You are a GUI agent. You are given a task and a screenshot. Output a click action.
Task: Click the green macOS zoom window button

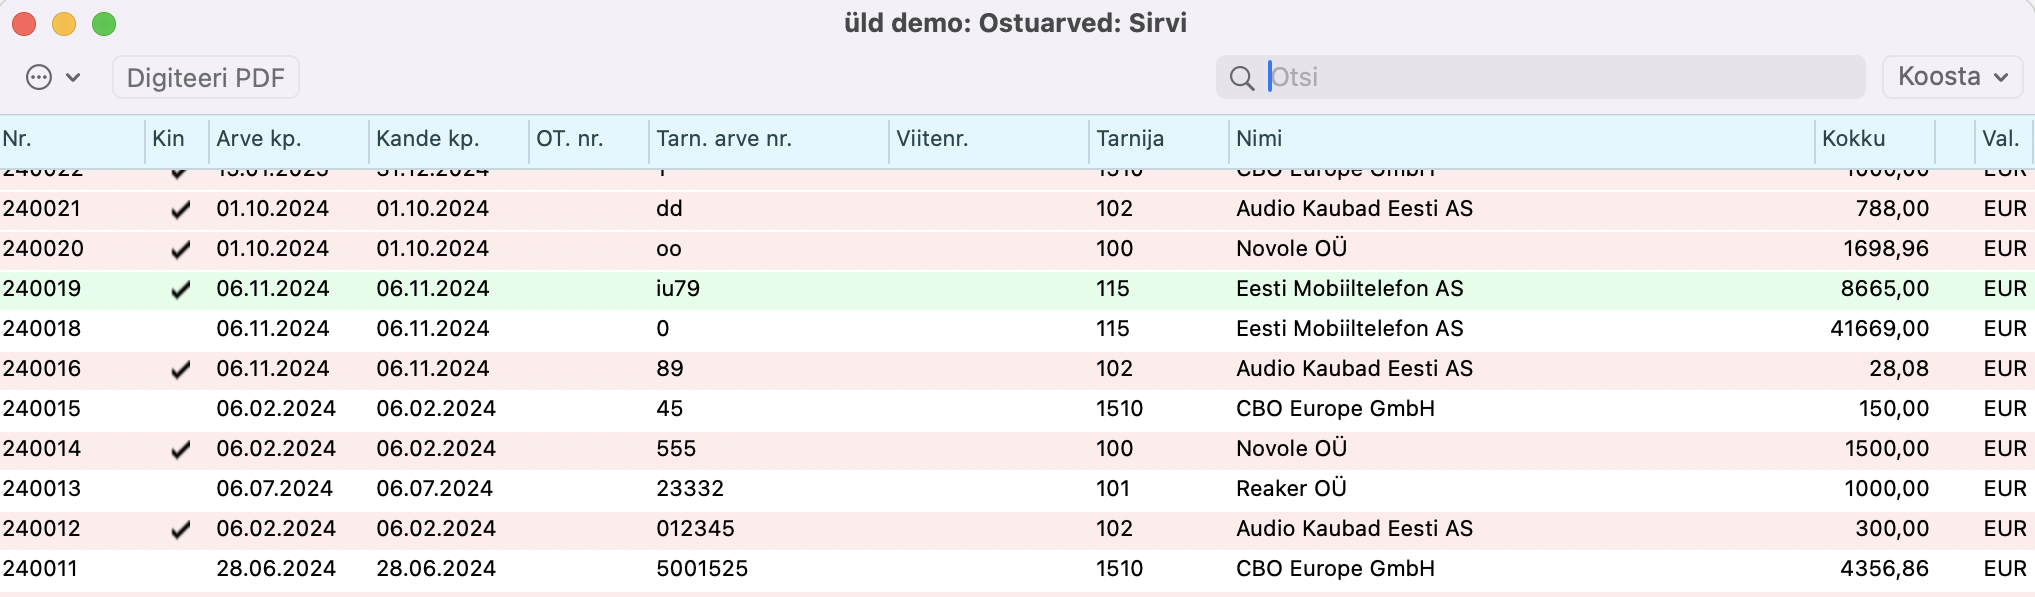pyautogui.click(x=104, y=23)
